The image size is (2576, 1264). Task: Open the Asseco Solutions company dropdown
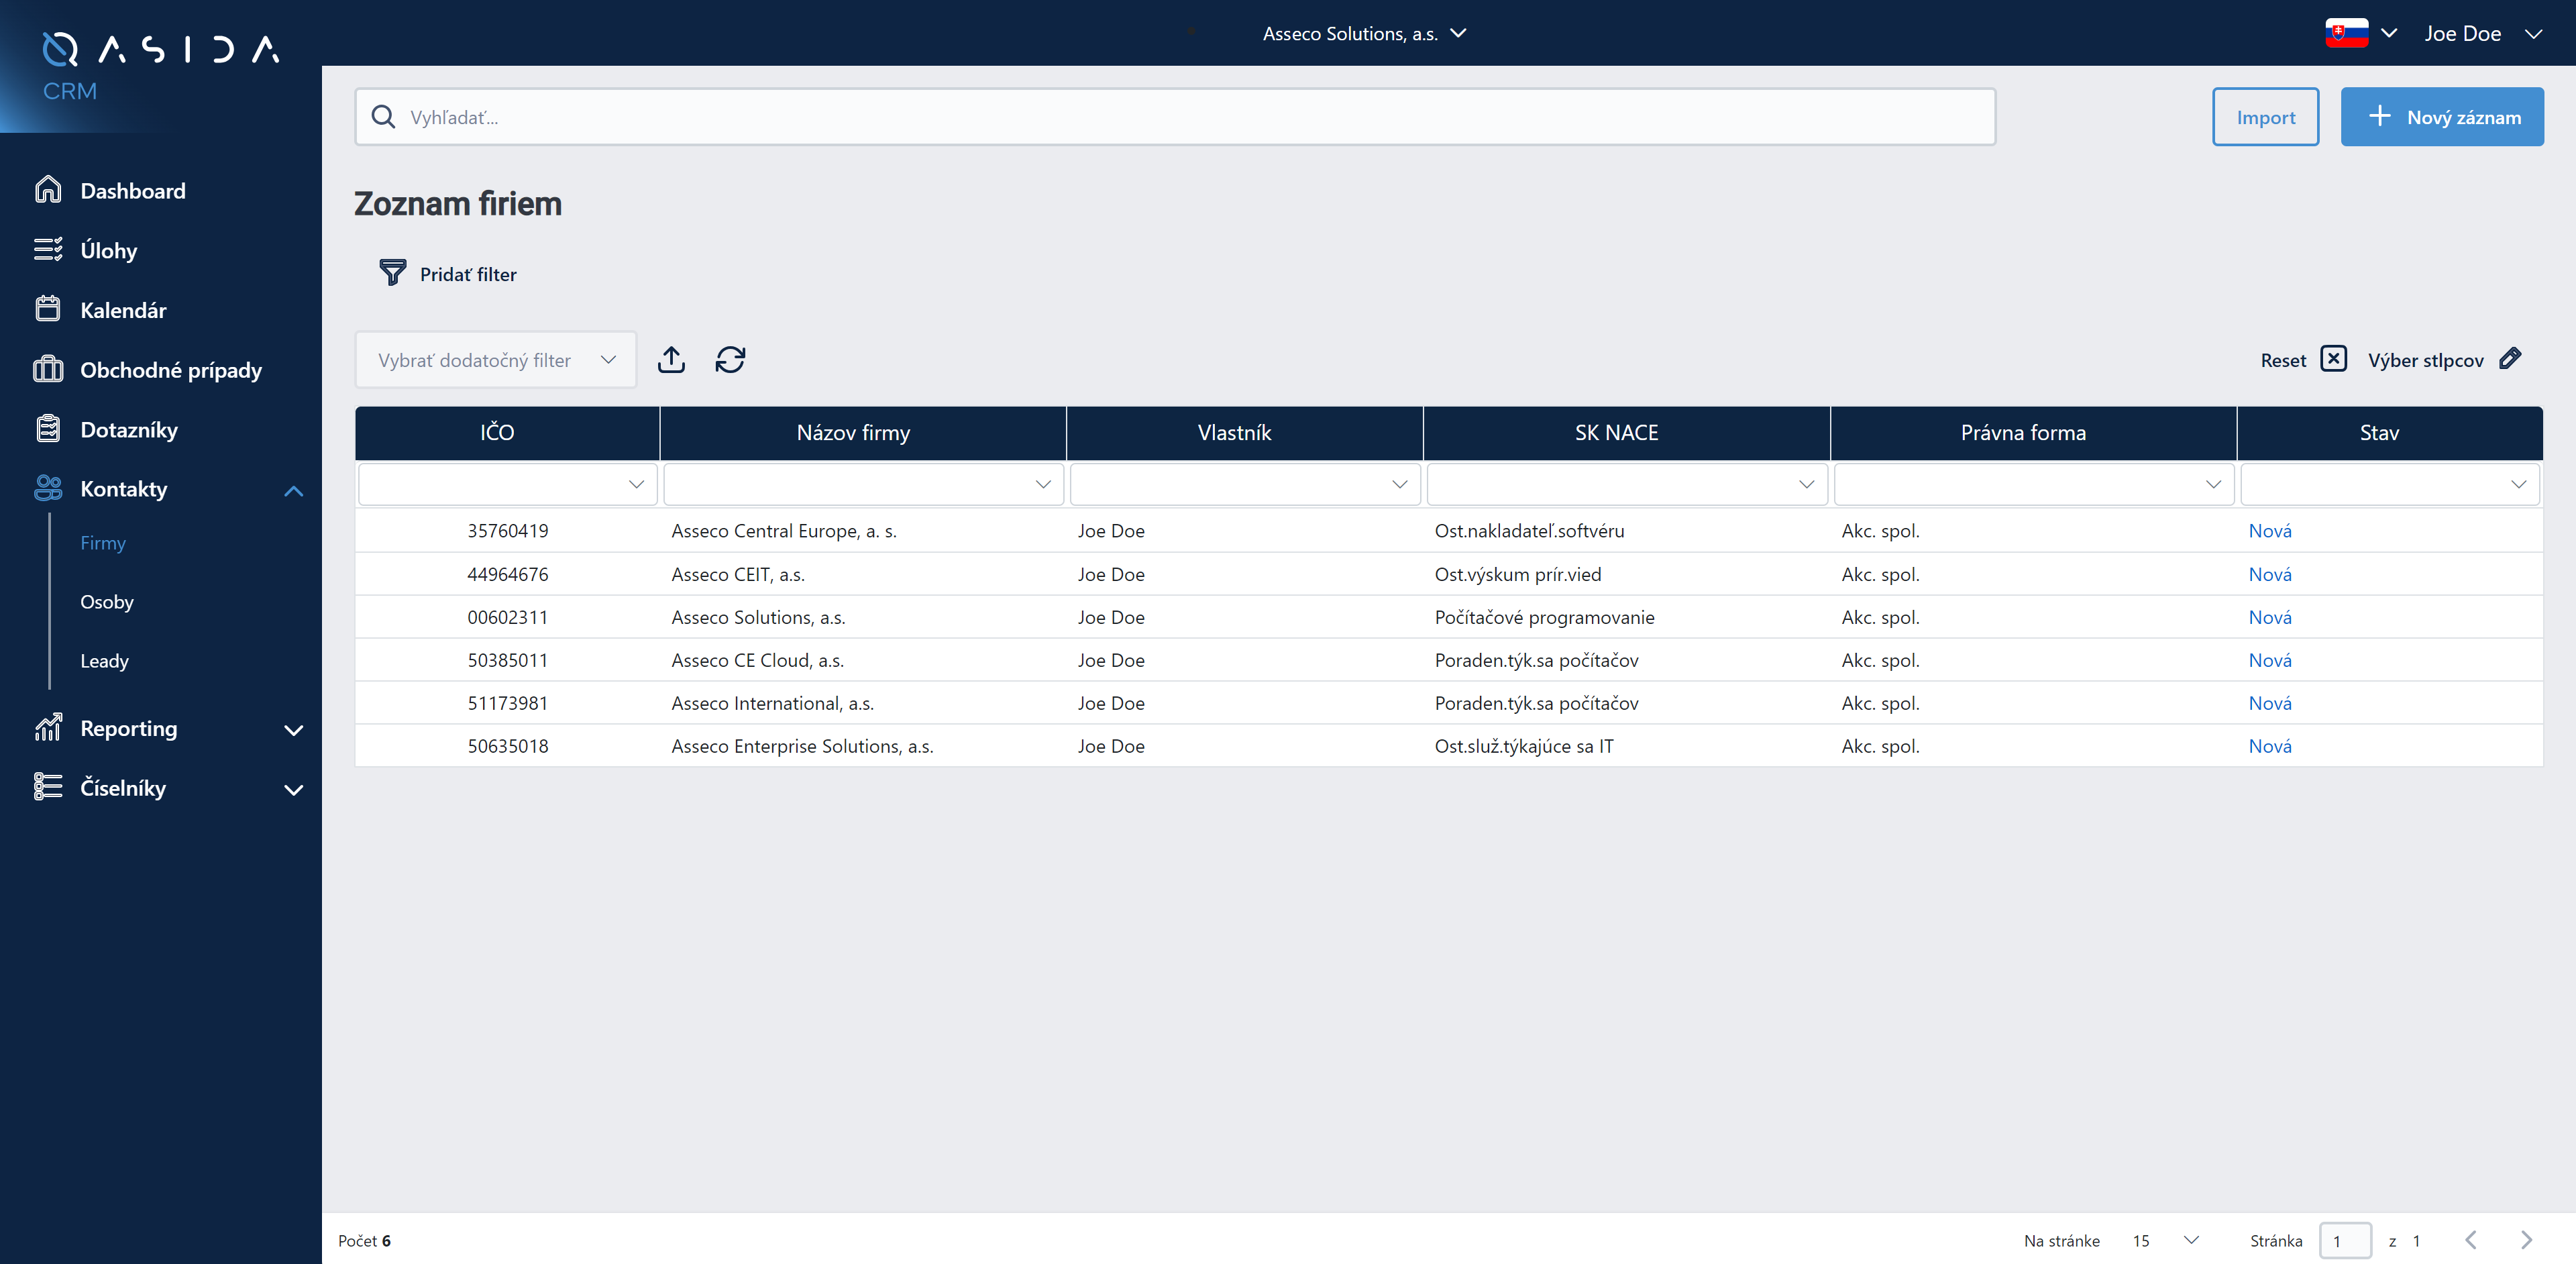(1364, 33)
